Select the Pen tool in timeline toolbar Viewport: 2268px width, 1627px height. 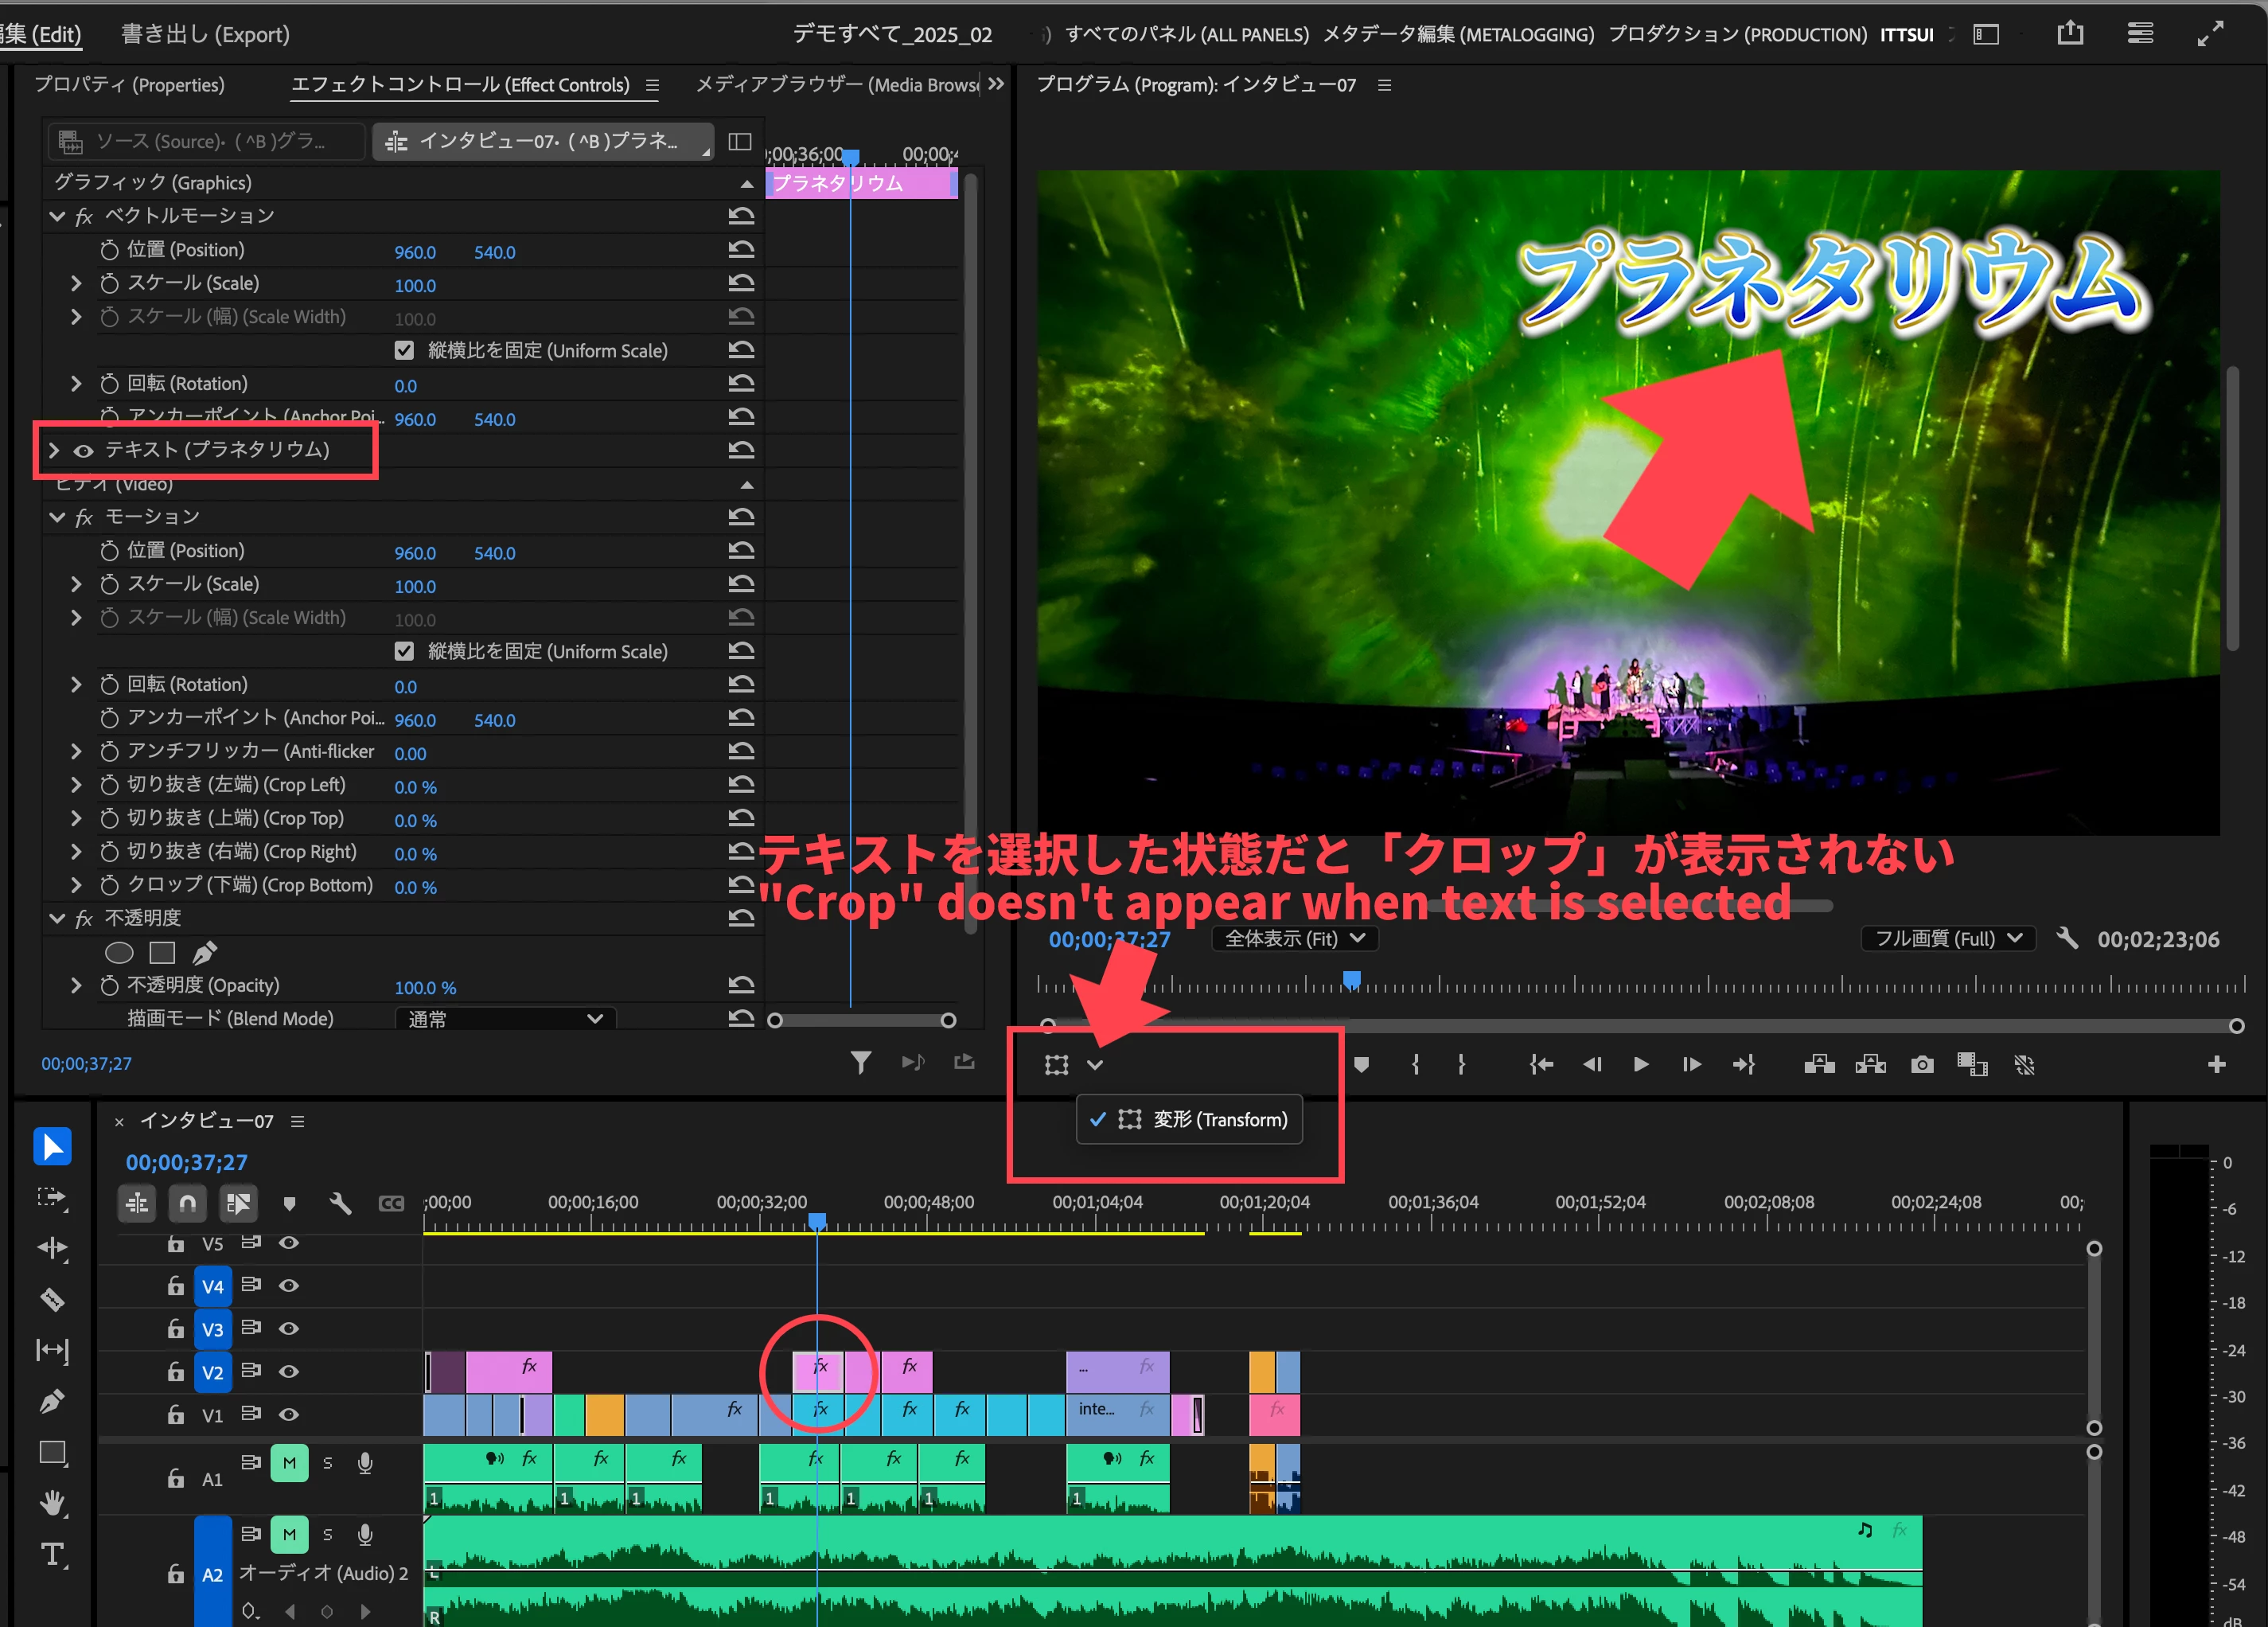(x=52, y=1402)
